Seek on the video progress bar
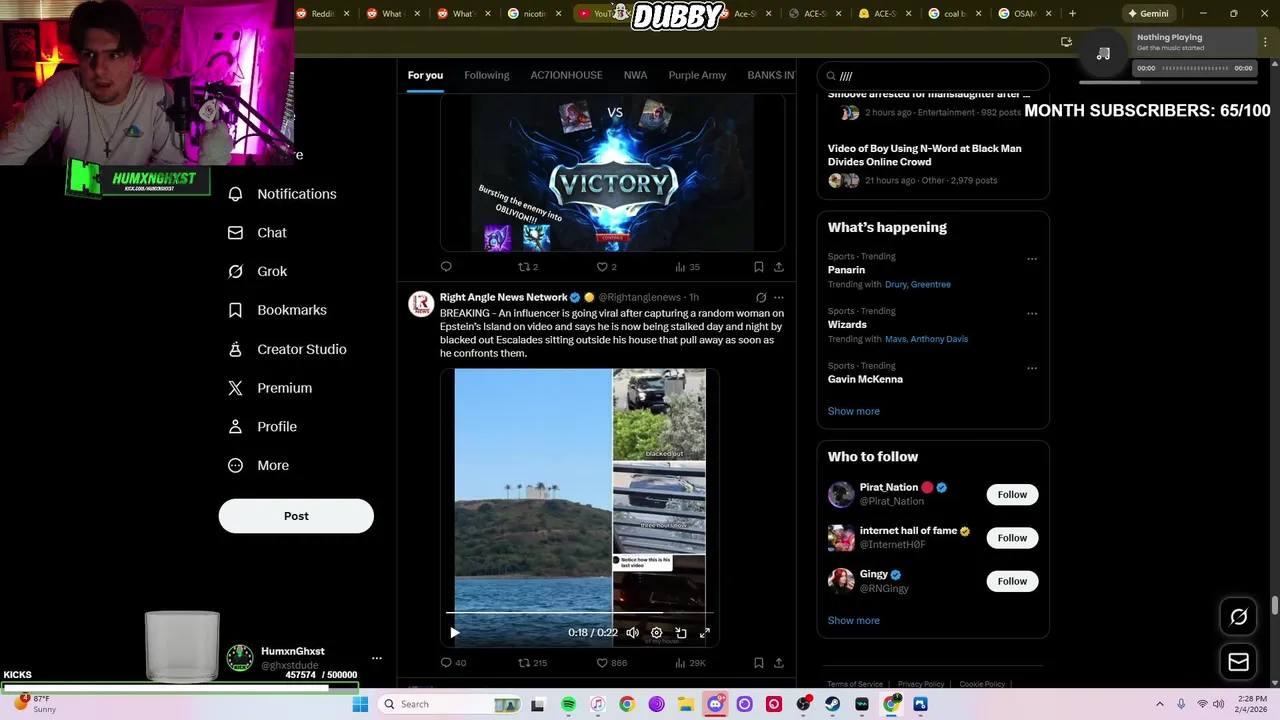The image size is (1280, 720). [x=580, y=612]
